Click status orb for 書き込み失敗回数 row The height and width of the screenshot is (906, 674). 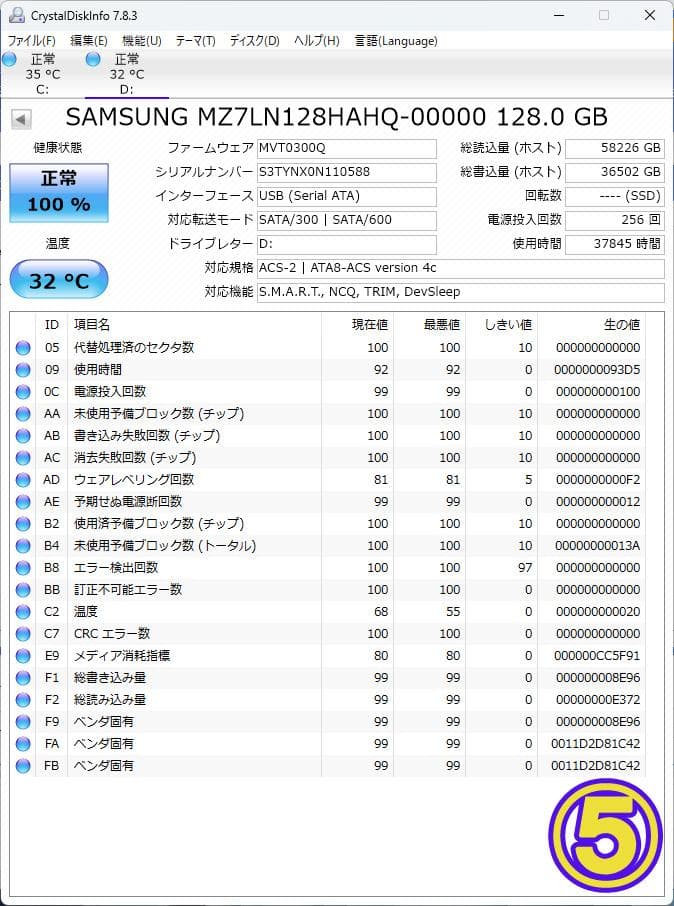pos(23,436)
